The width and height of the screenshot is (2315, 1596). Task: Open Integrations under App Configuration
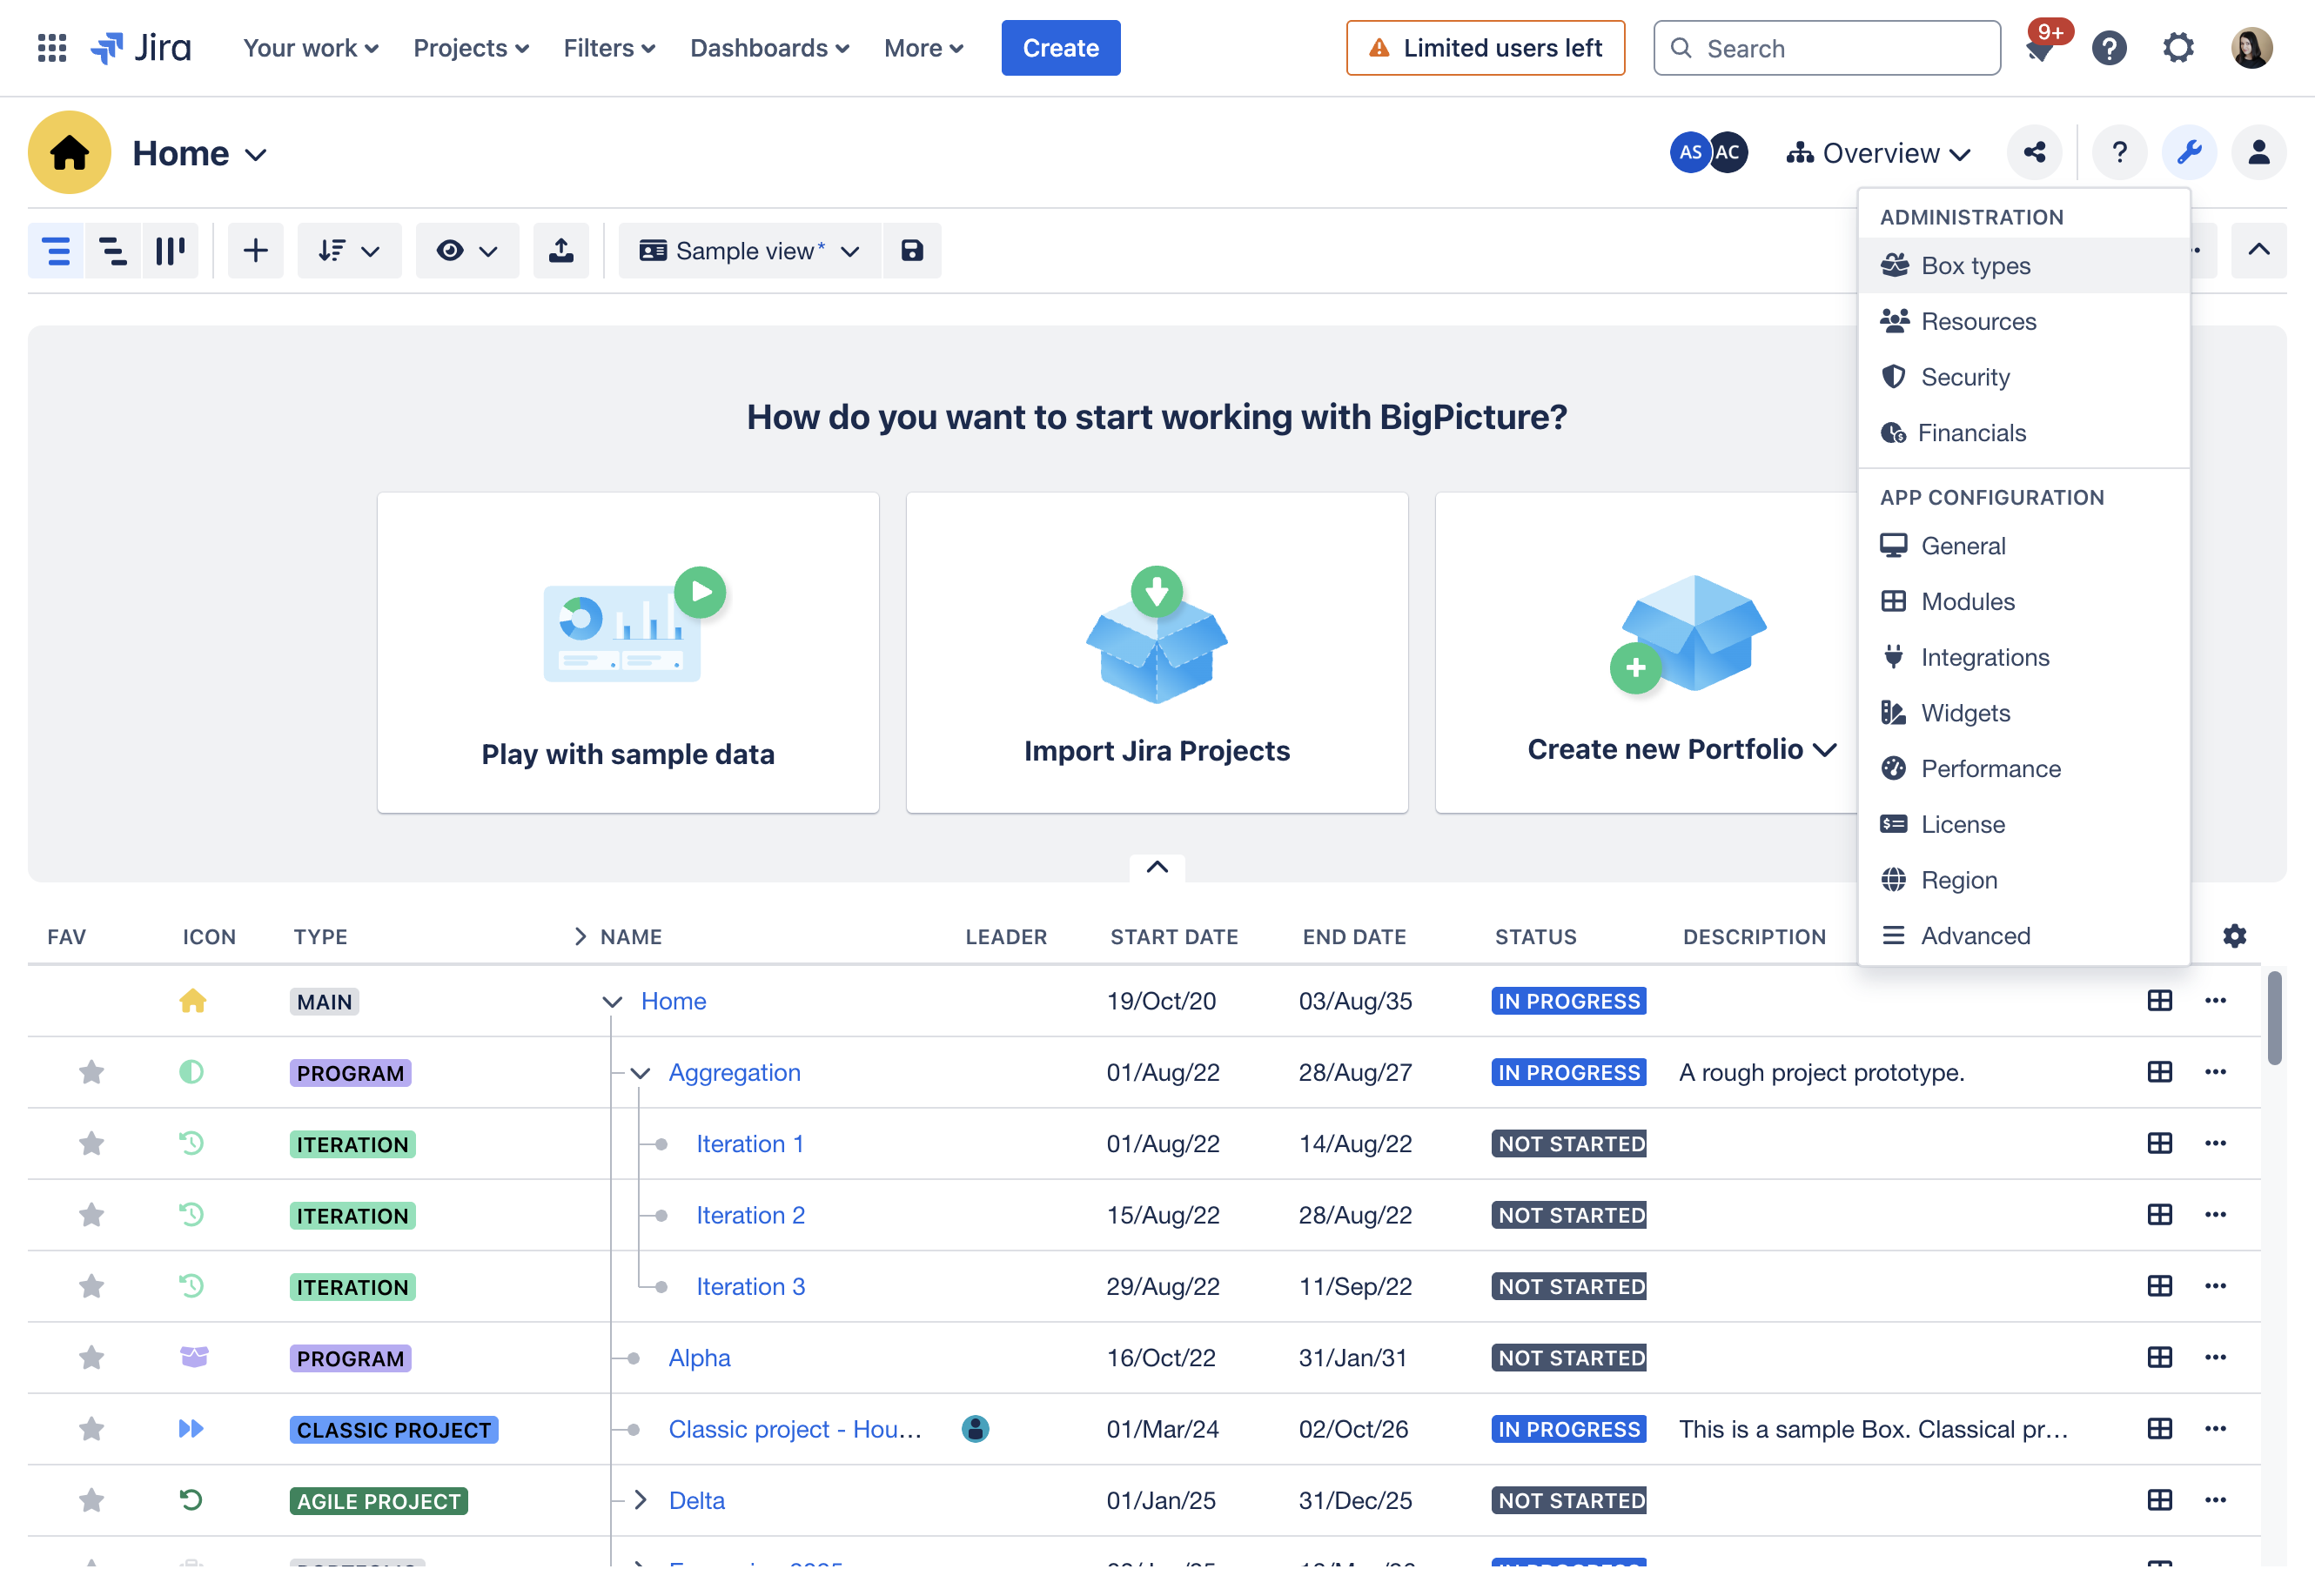[x=1984, y=657]
